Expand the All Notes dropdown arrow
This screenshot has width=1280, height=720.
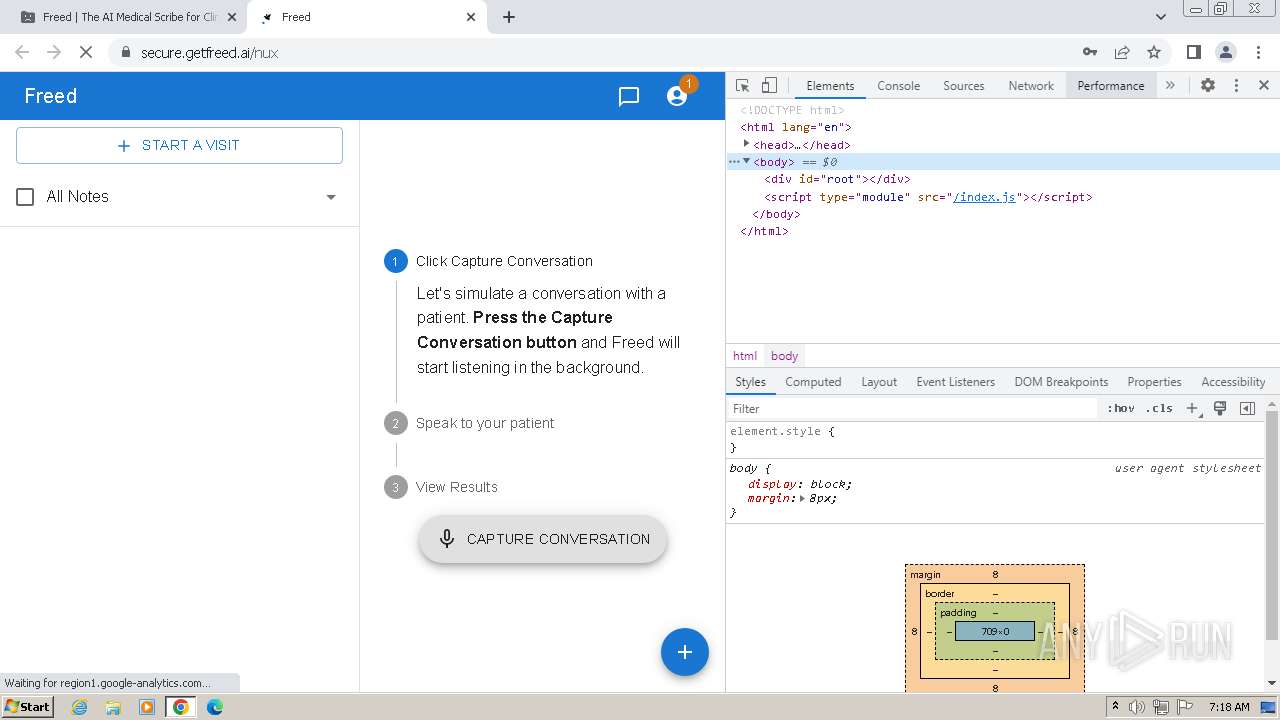point(331,197)
